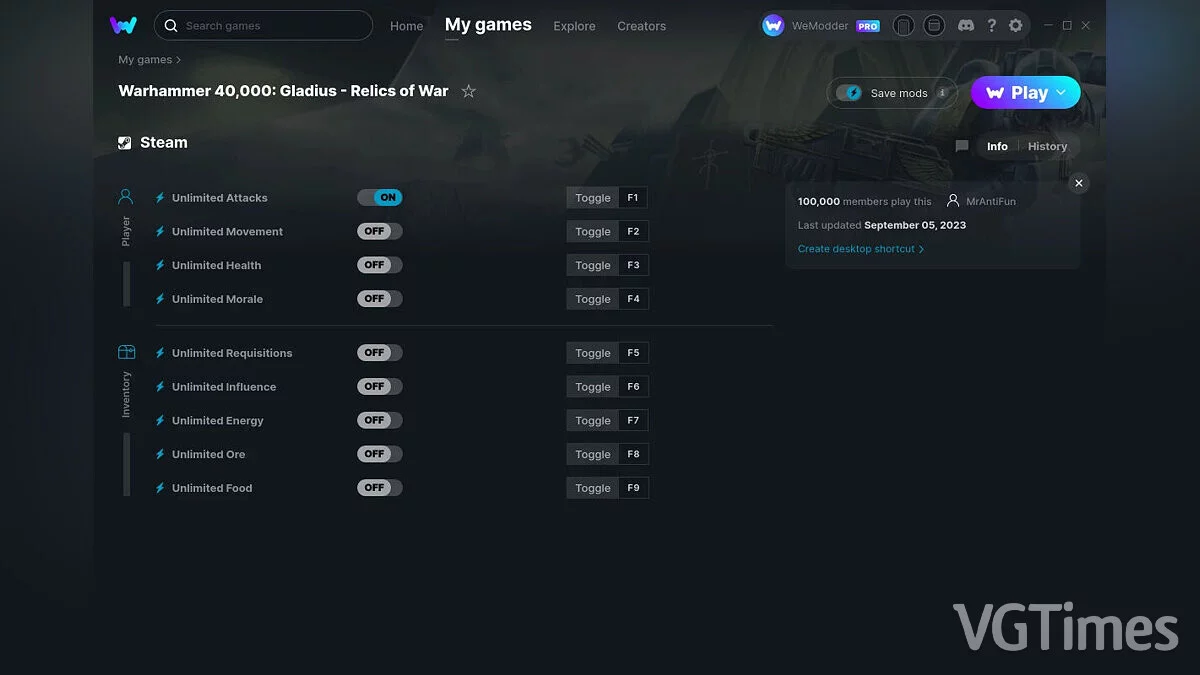Click the lightning icon beside Unlimited Energy
Image resolution: width=1200 pixels, height=675 pixels.
[160, 421]
